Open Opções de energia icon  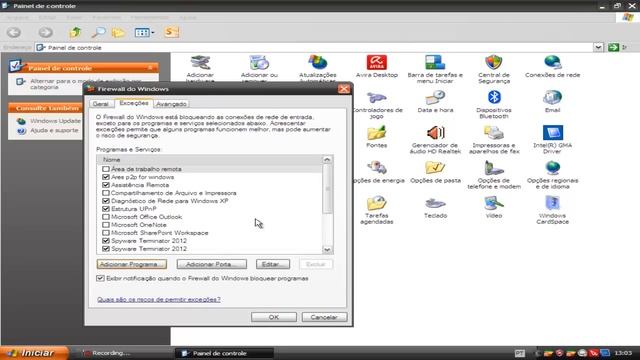click(379, 171)
